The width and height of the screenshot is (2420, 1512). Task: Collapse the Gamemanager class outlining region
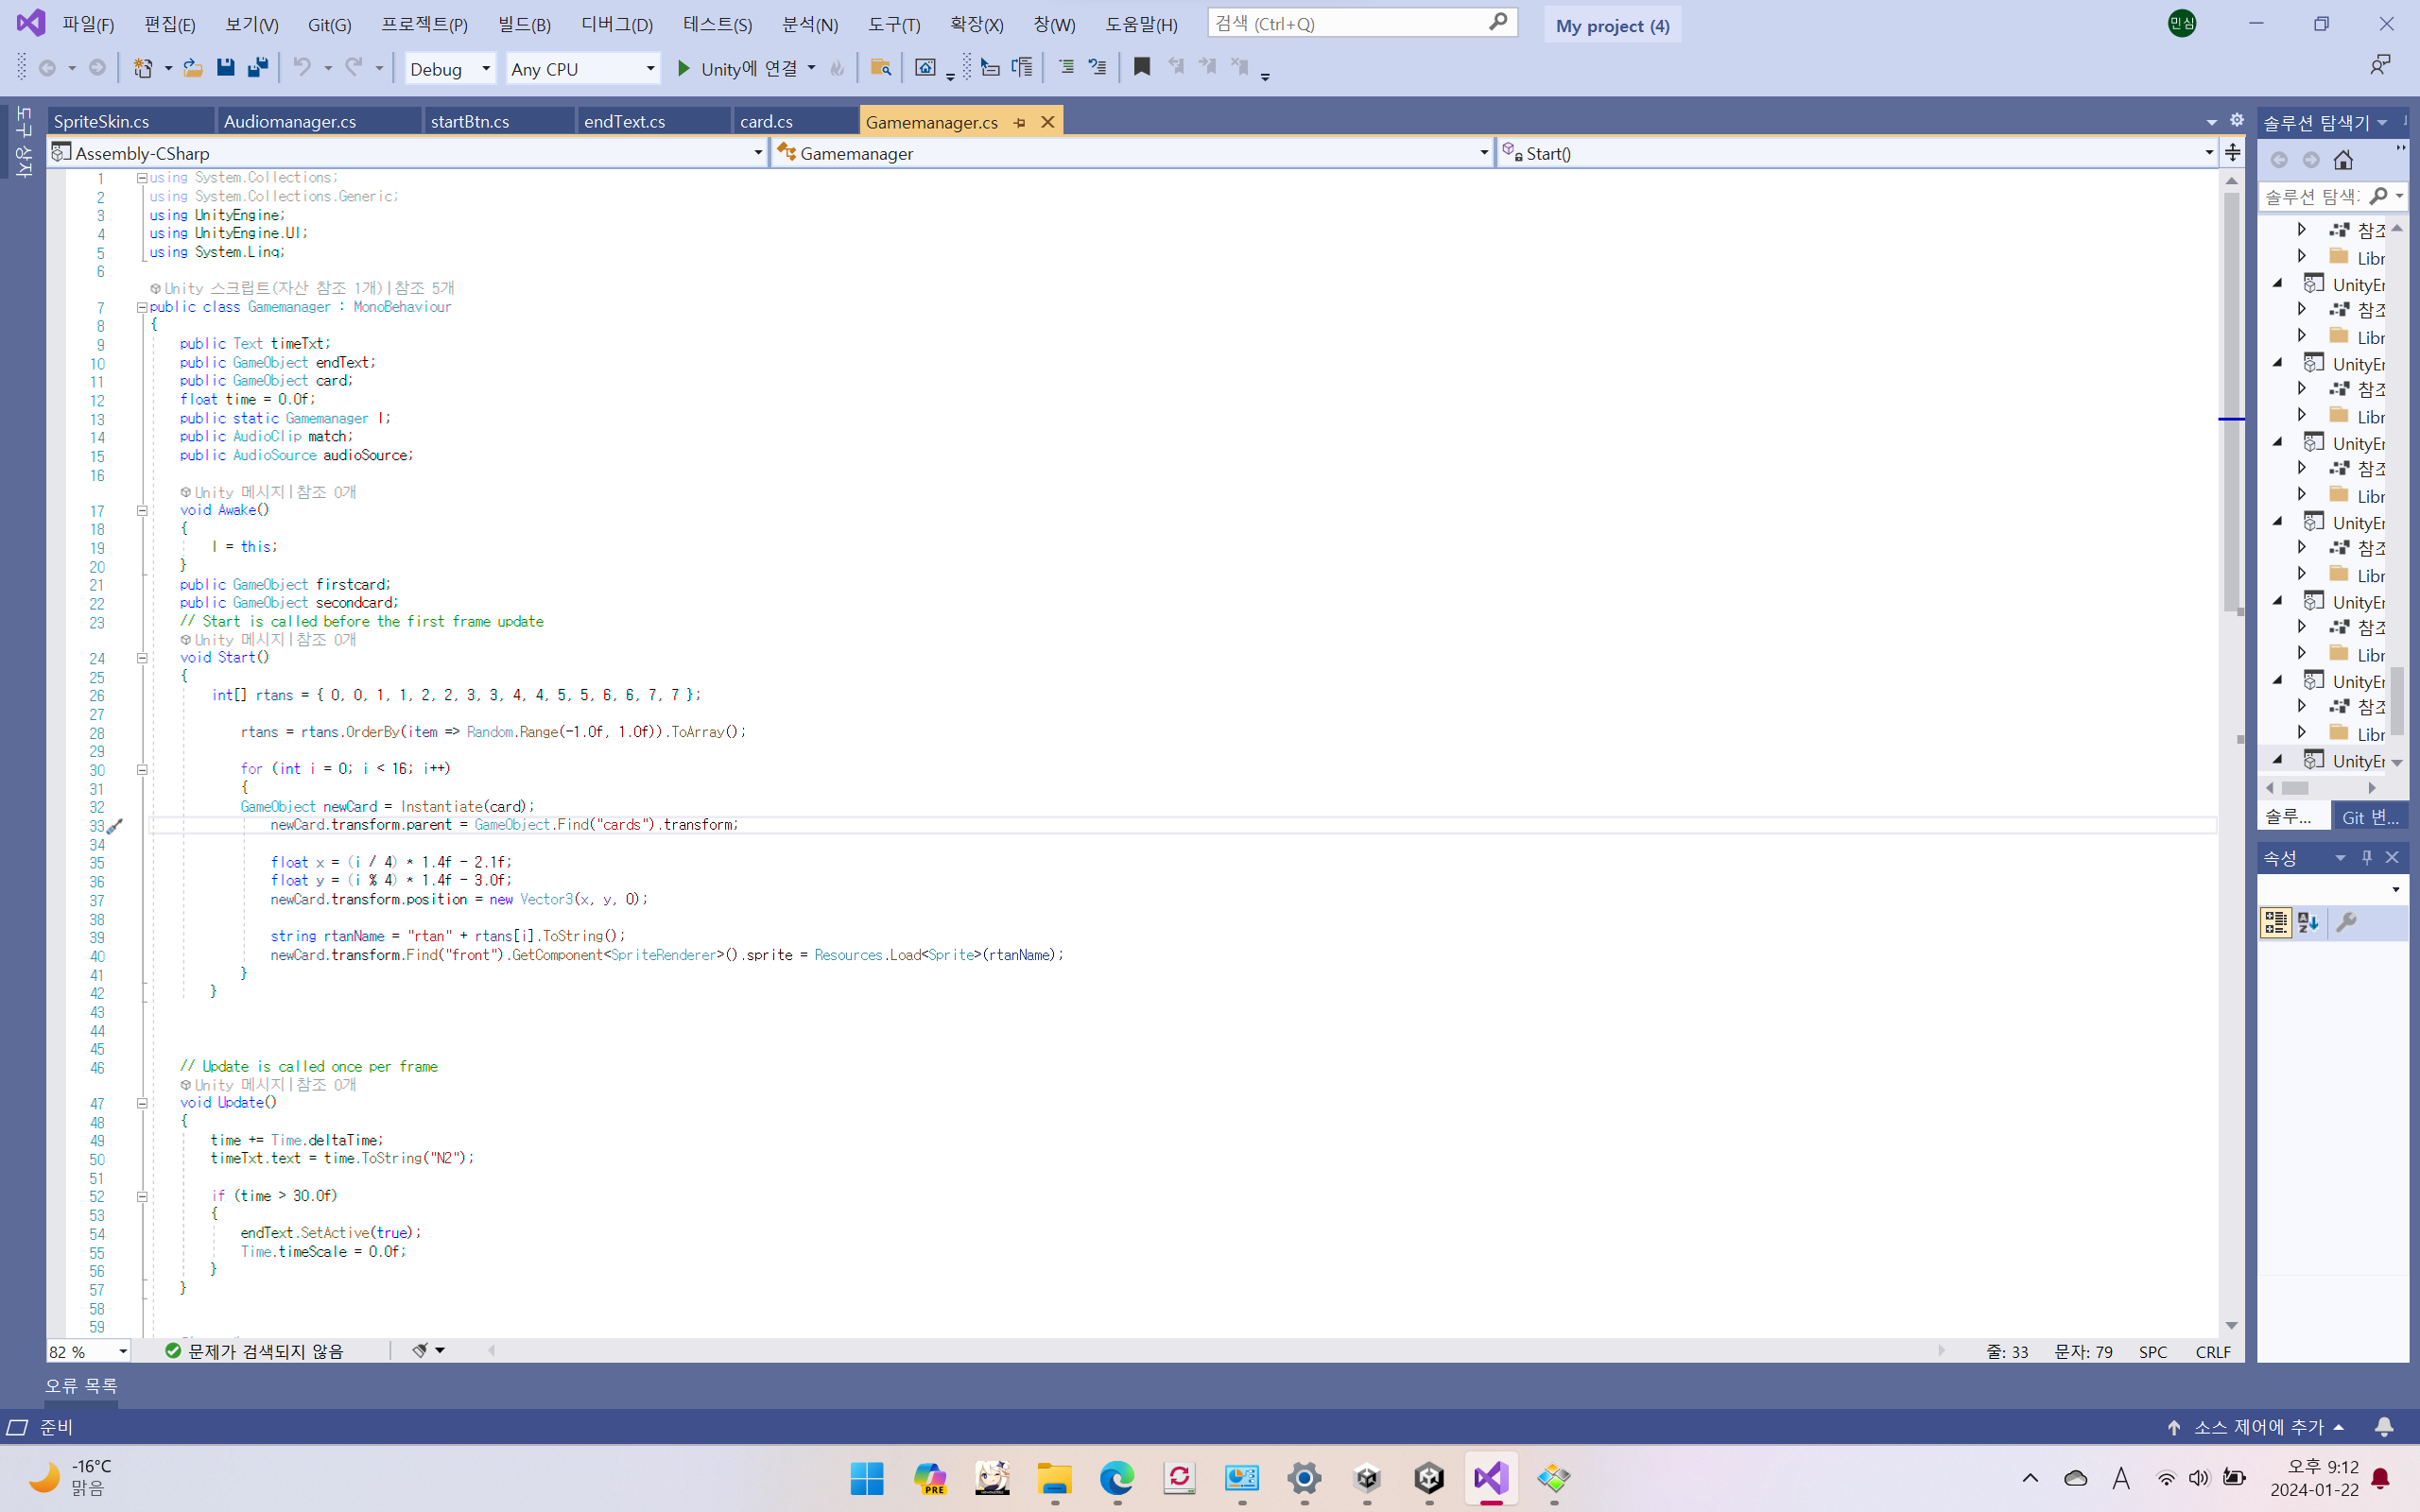[142, 307]
